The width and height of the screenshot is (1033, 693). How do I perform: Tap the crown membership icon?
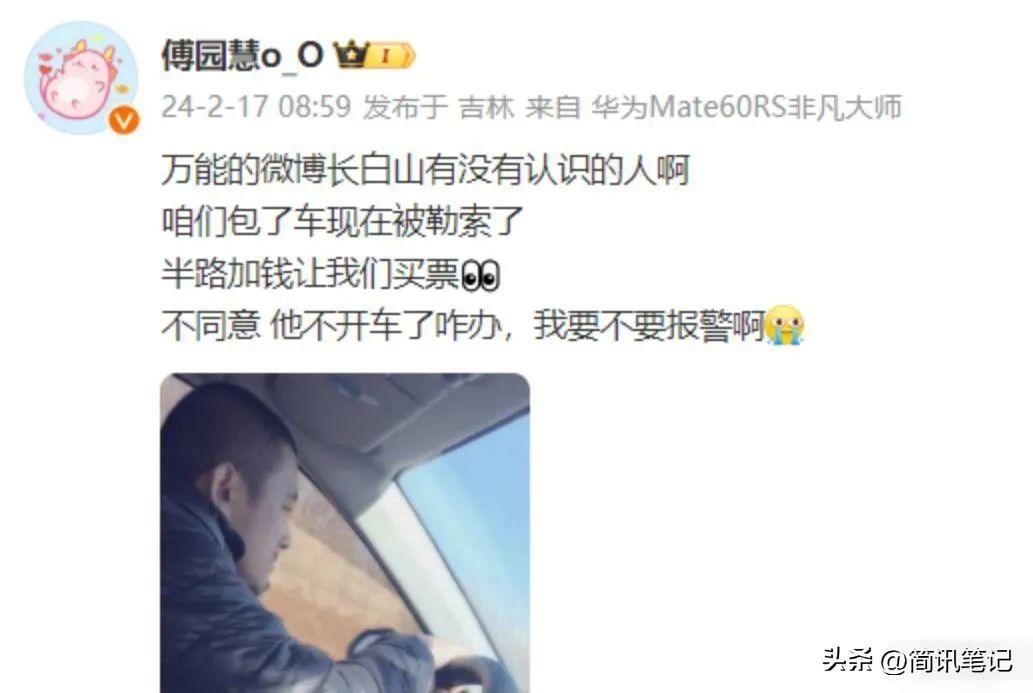coord(350,55)
